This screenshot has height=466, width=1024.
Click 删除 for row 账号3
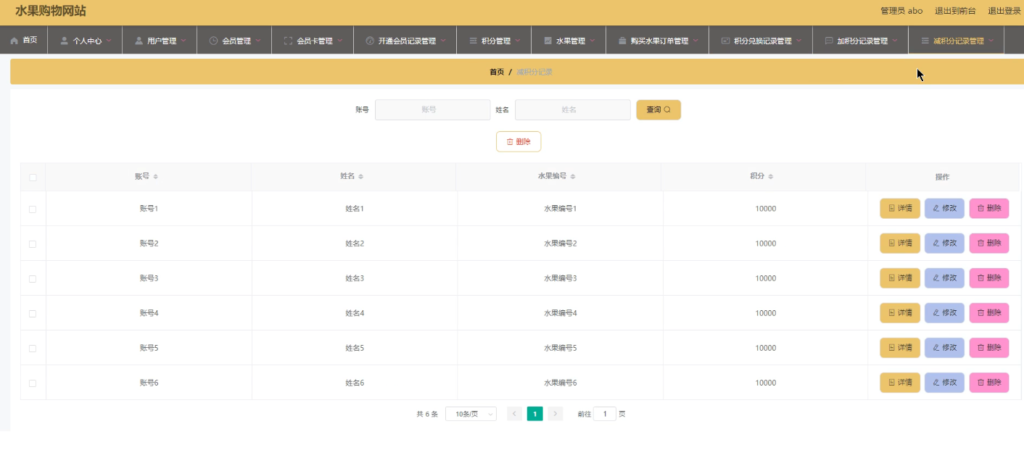tap(989, 279)
